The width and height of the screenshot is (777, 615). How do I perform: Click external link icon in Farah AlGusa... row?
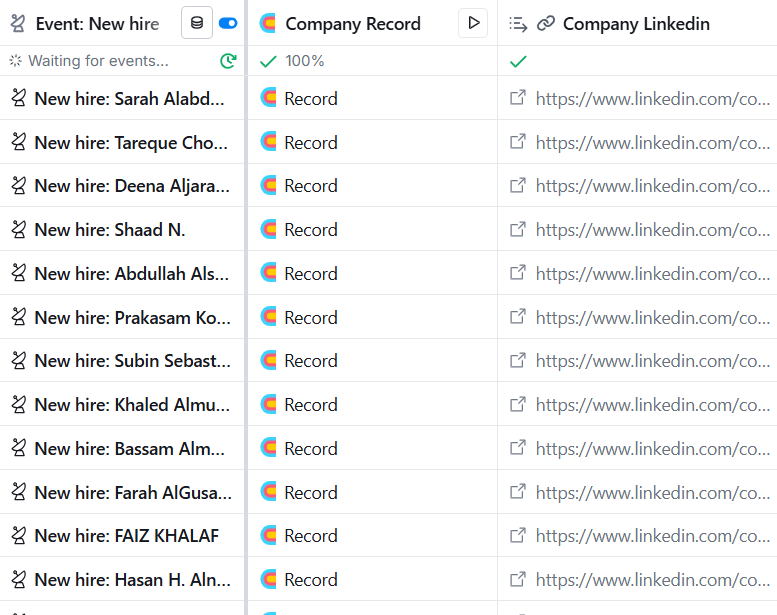pyautogui.click(x=518, y=491)
